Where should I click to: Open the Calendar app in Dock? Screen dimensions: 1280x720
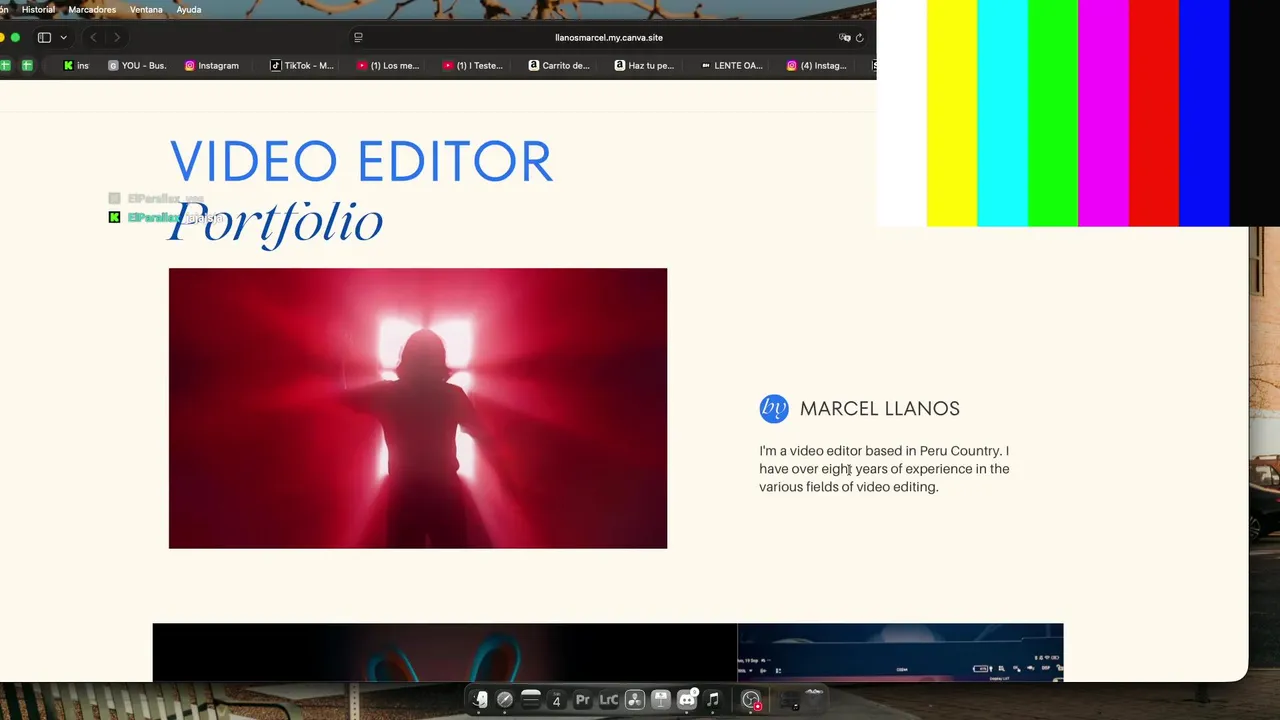pos(556,700)
